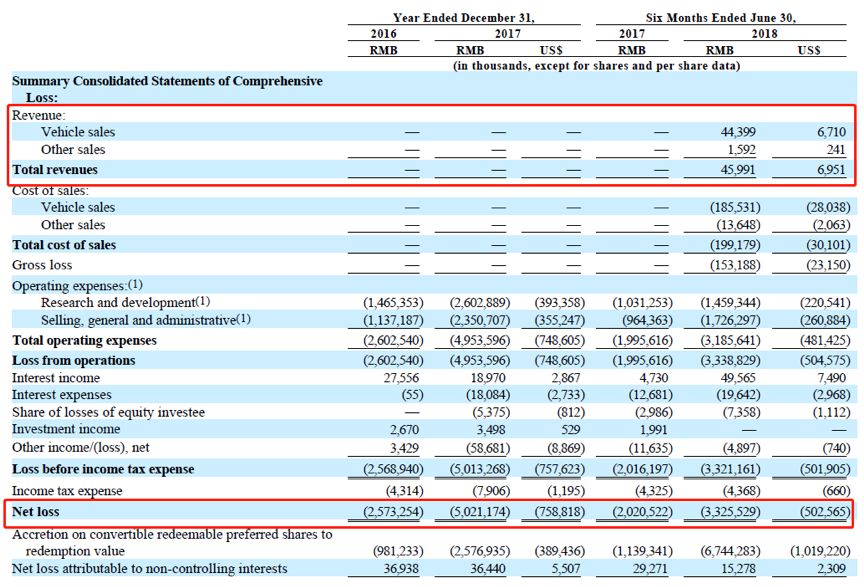The image size is (864, 587).
Task: Click other sales revenue value 241
Action: [836, 150]
